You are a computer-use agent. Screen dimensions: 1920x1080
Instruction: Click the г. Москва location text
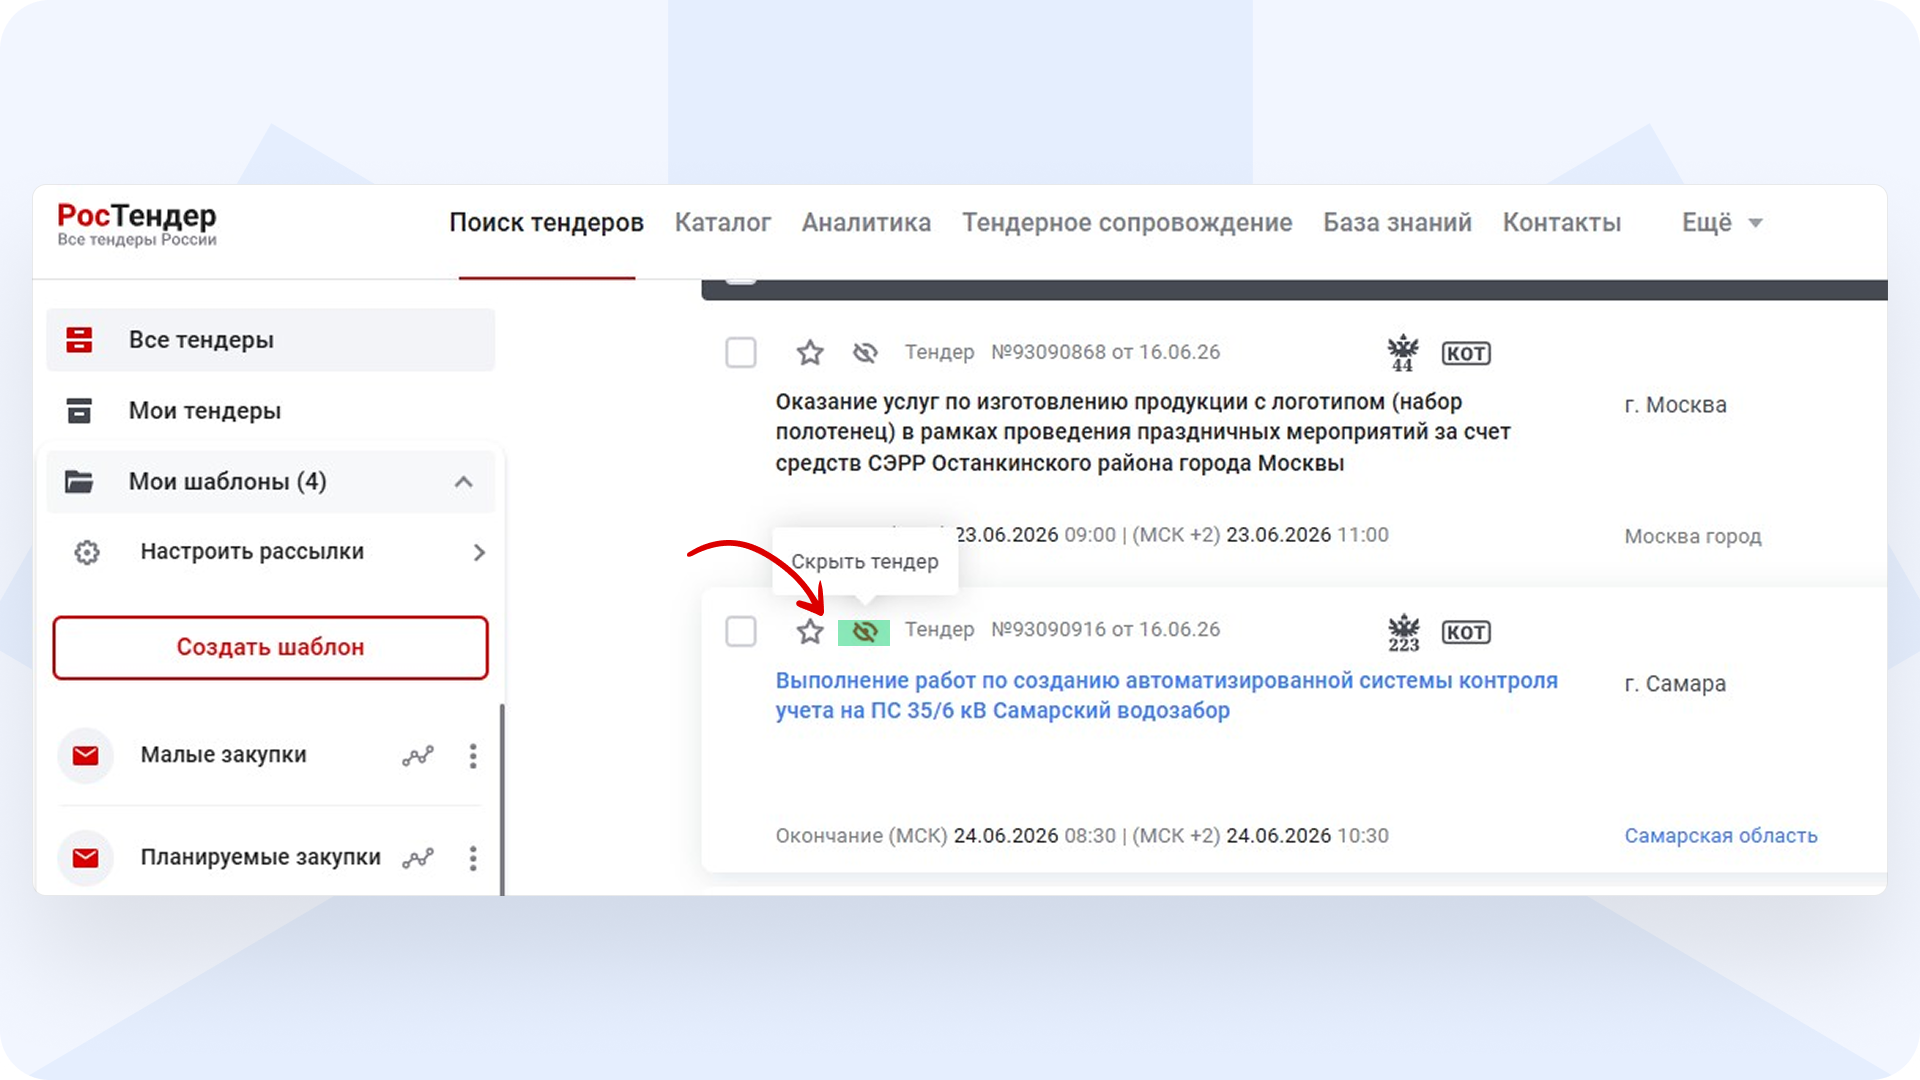click(1676, 405)
